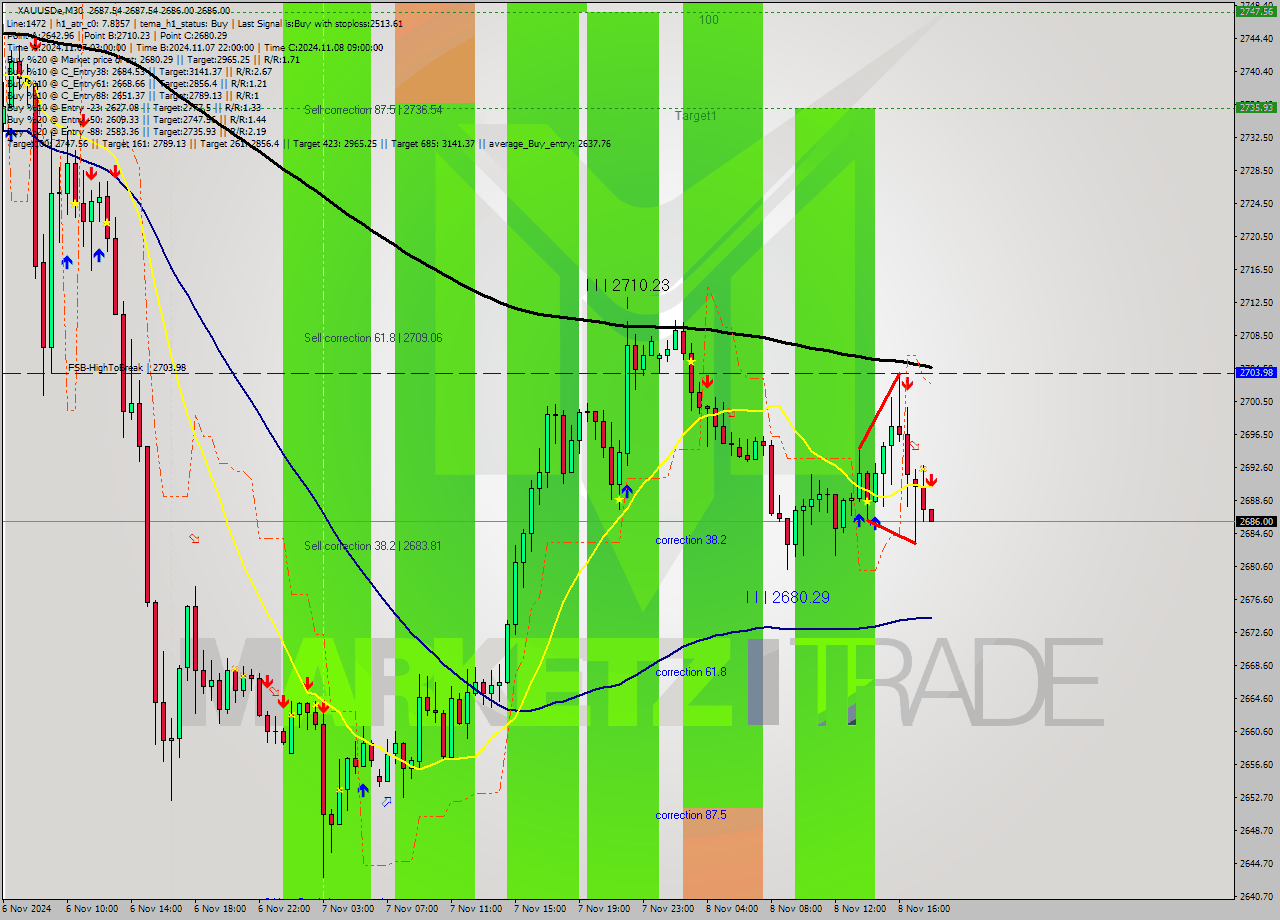Select the '2680.29' swing low label
1280x920 pixels.
788,597
